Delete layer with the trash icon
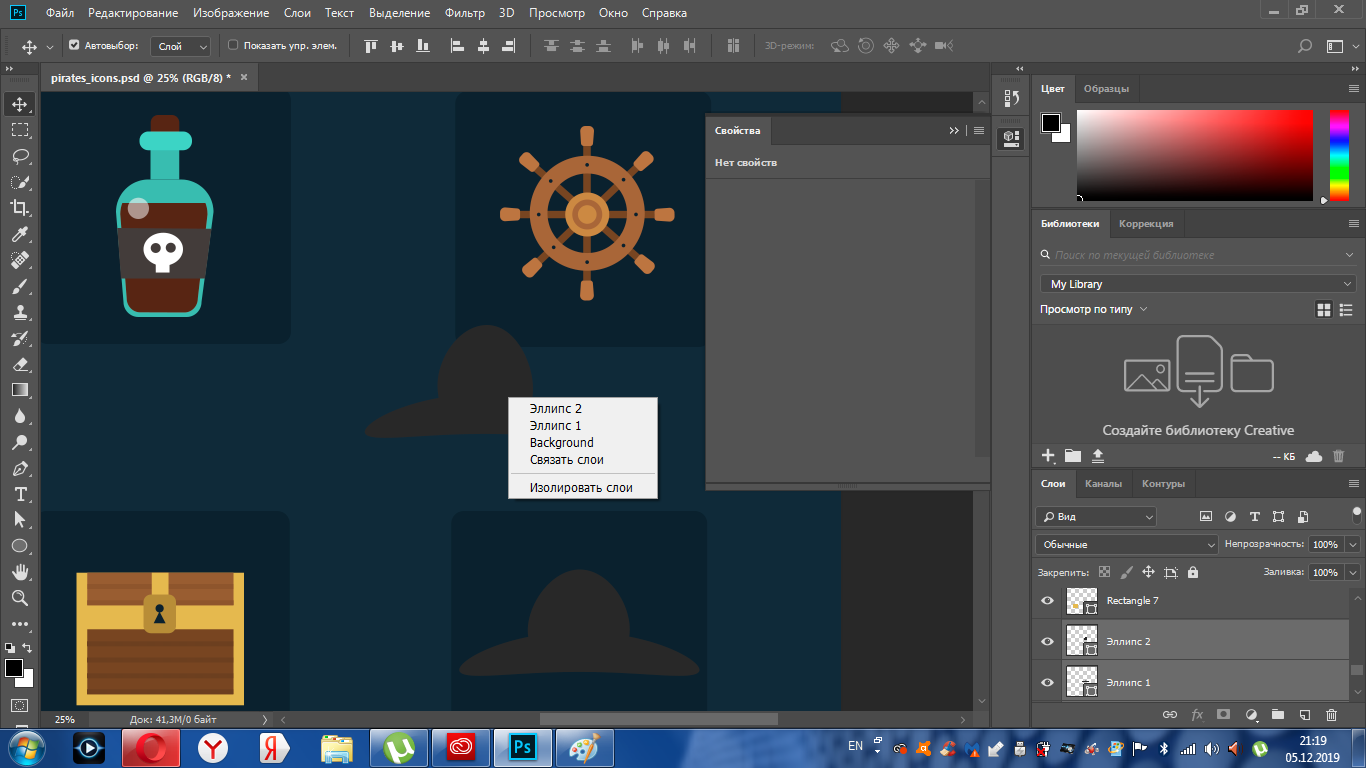1366x768 pixels. pyautogui.click(x=1331, y=715)
